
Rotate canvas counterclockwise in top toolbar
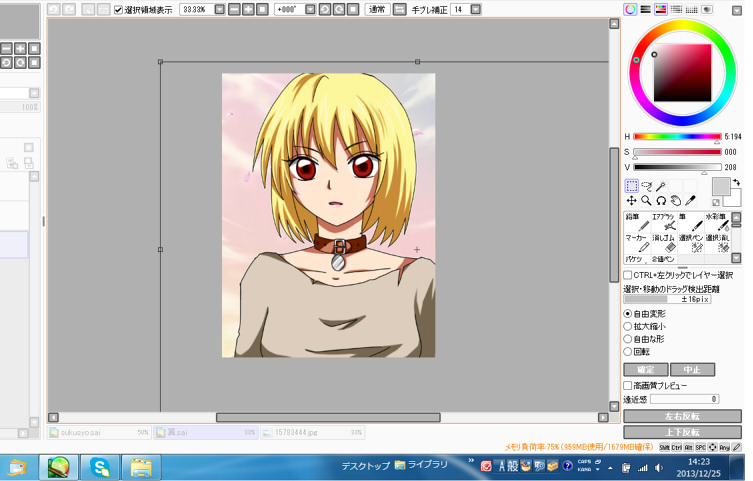click(325, 9)
